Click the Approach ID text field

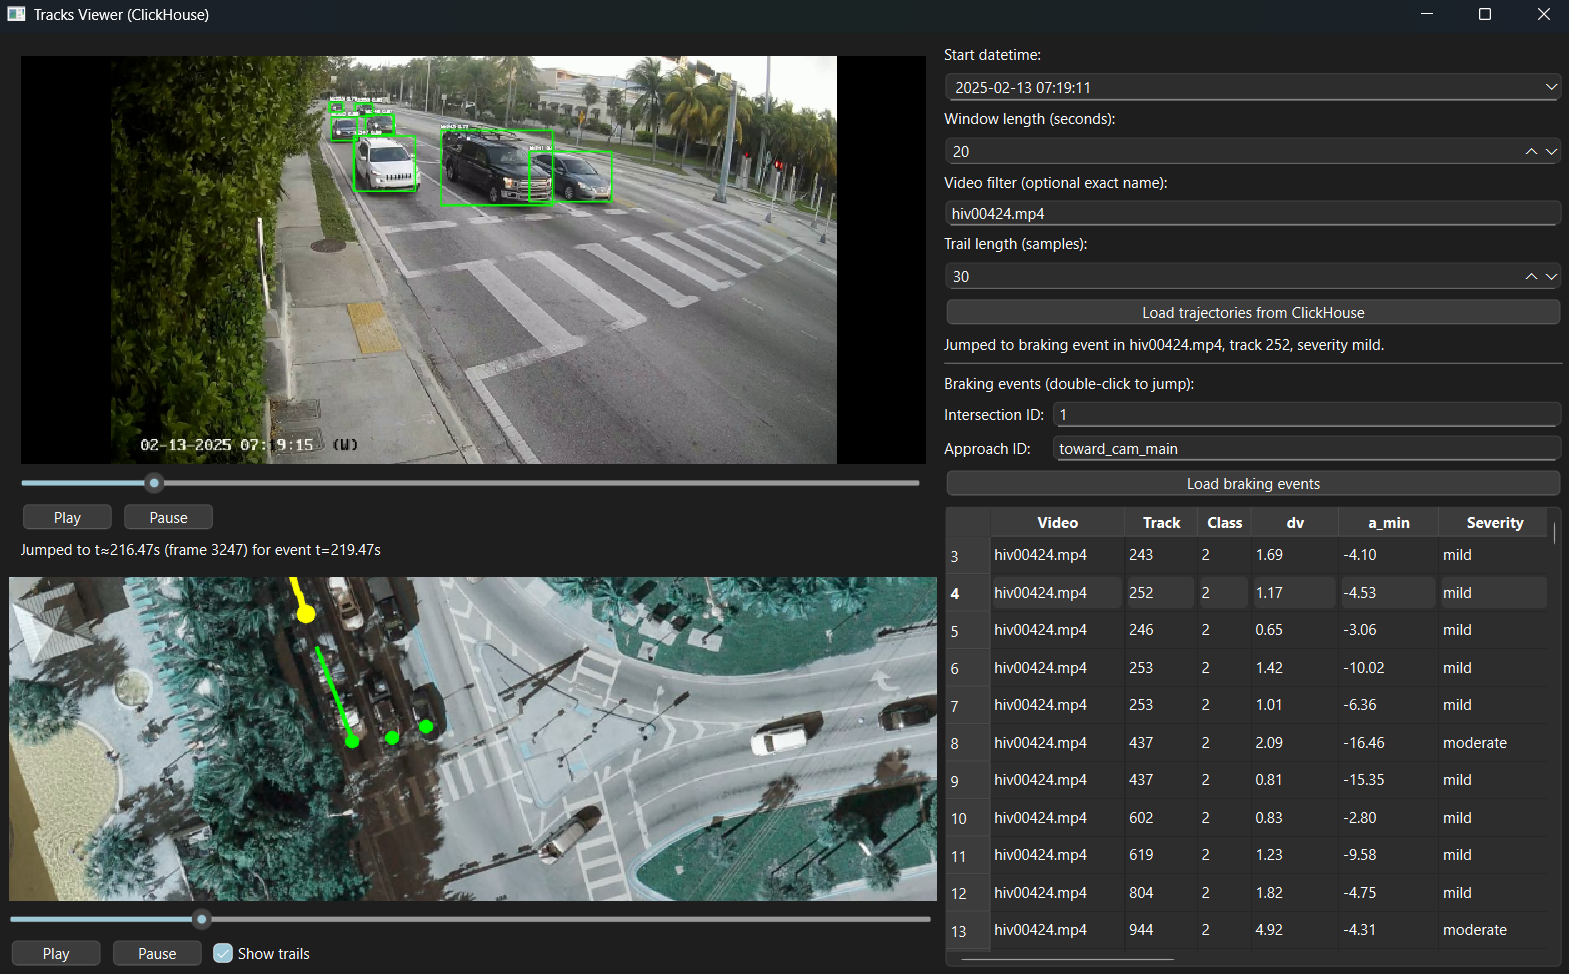tap(1306, 449)
